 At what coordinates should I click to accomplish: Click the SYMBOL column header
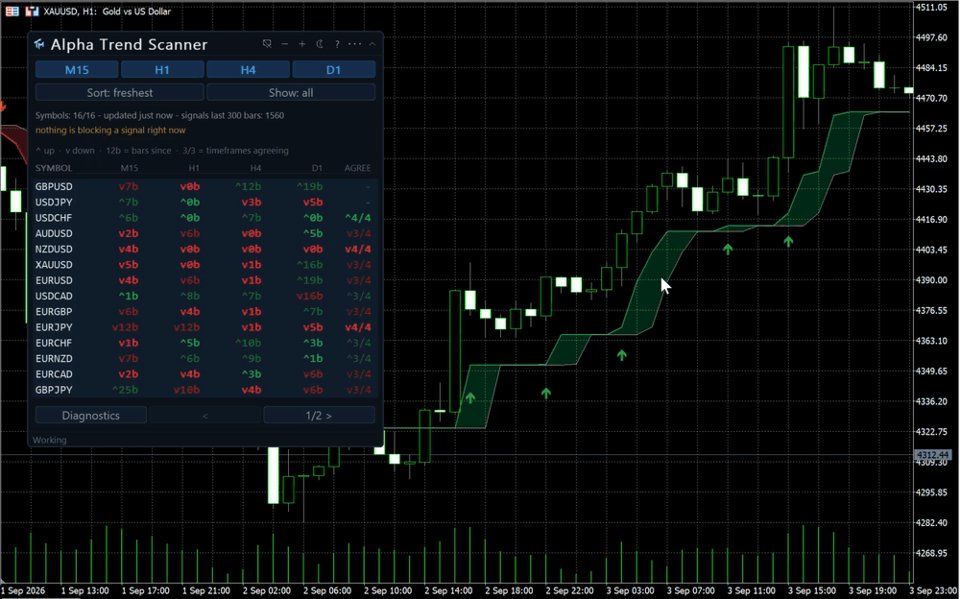[53, 168]
